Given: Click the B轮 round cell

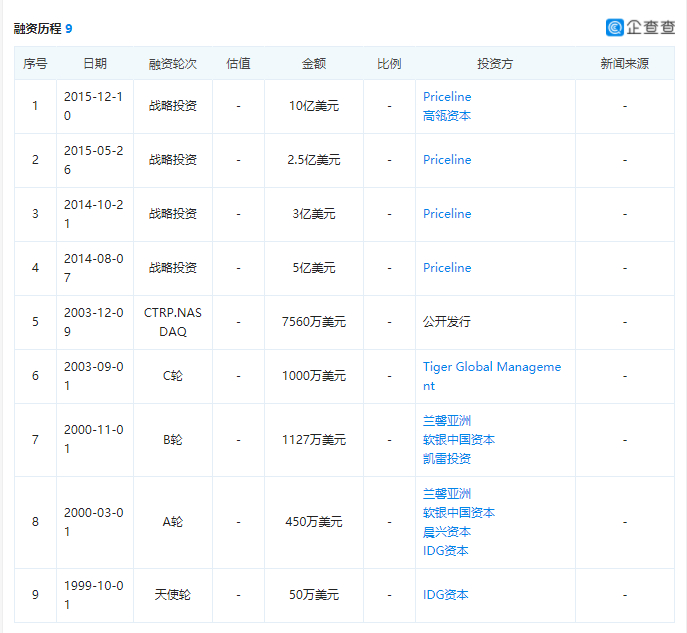Looking at the screenshot, I should (x=173, y=439).
